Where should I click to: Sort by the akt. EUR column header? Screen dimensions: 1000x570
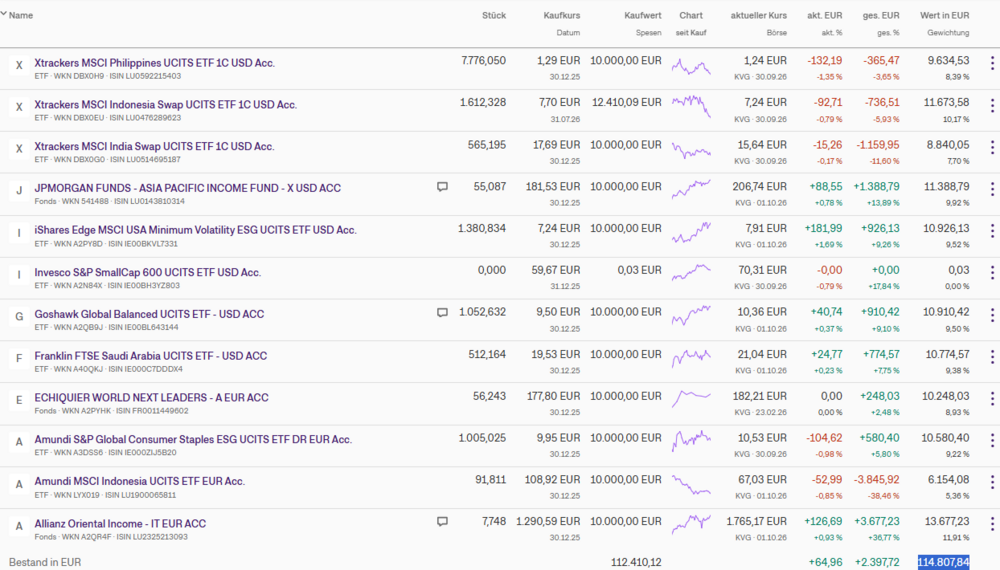click(825, 15)
